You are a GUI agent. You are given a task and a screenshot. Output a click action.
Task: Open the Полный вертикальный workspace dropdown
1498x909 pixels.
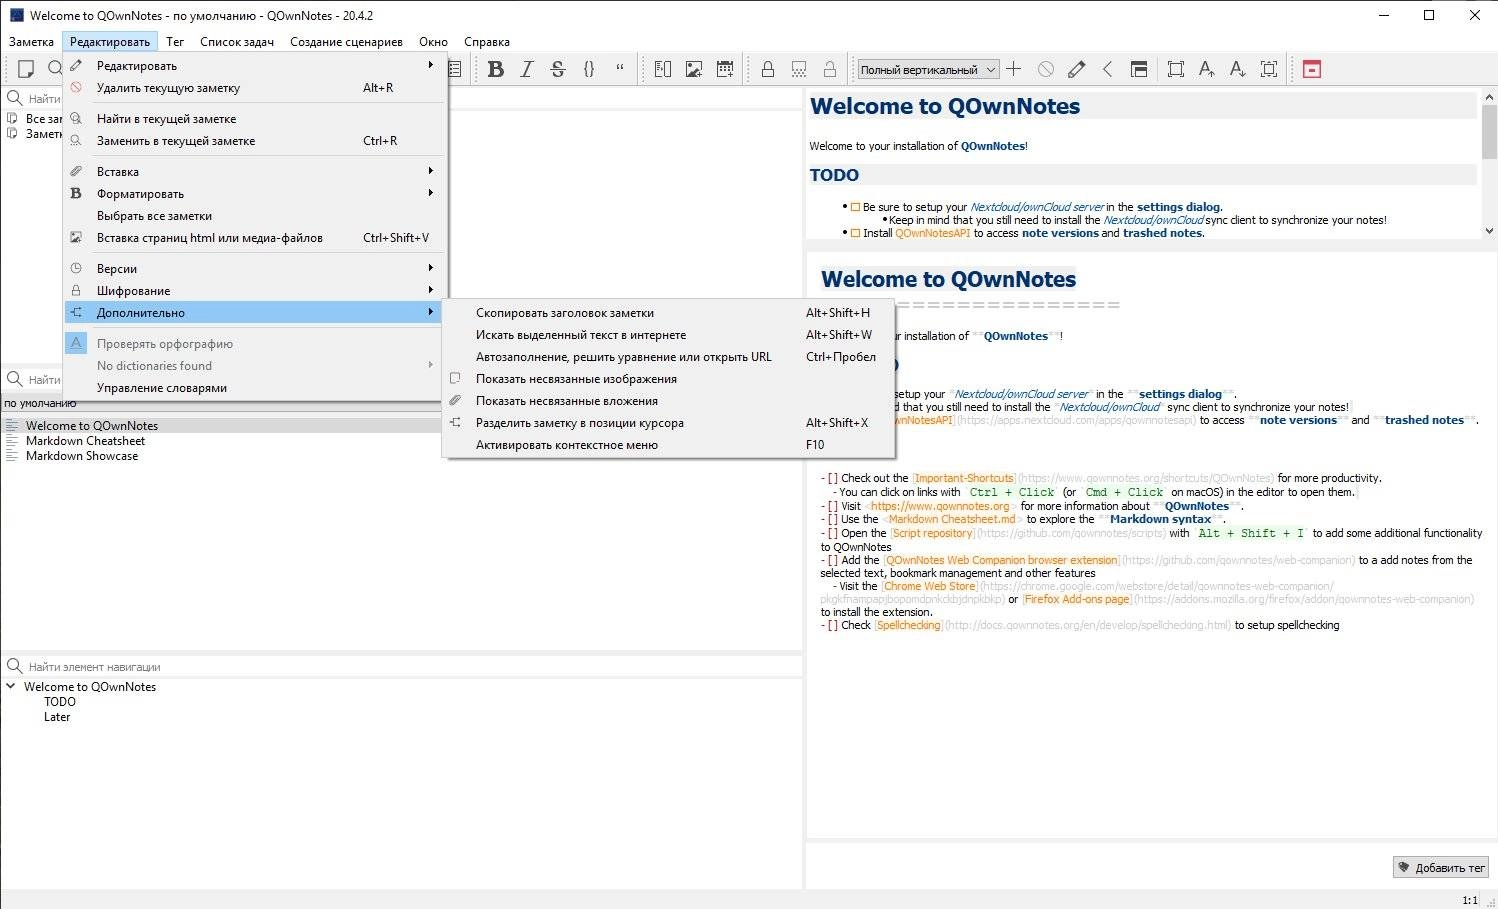pos(928,69)
